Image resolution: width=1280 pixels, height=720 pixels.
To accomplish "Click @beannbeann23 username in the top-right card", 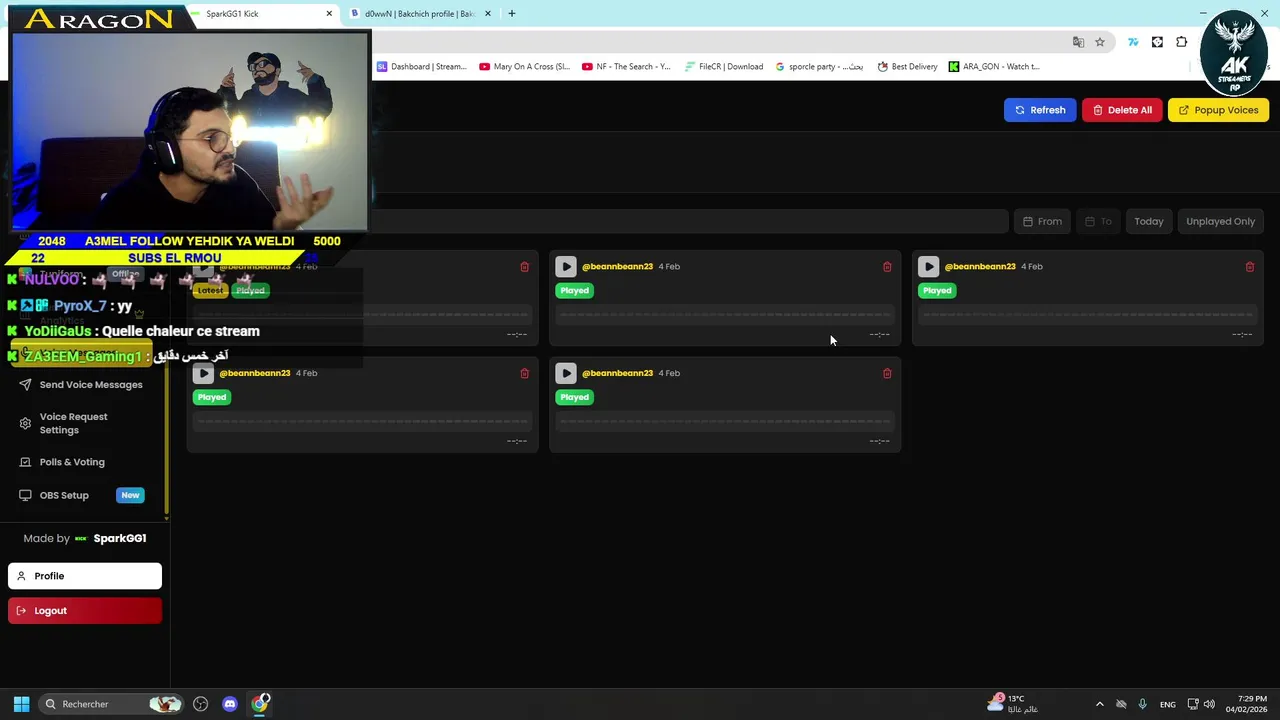I will click(980, 266).
